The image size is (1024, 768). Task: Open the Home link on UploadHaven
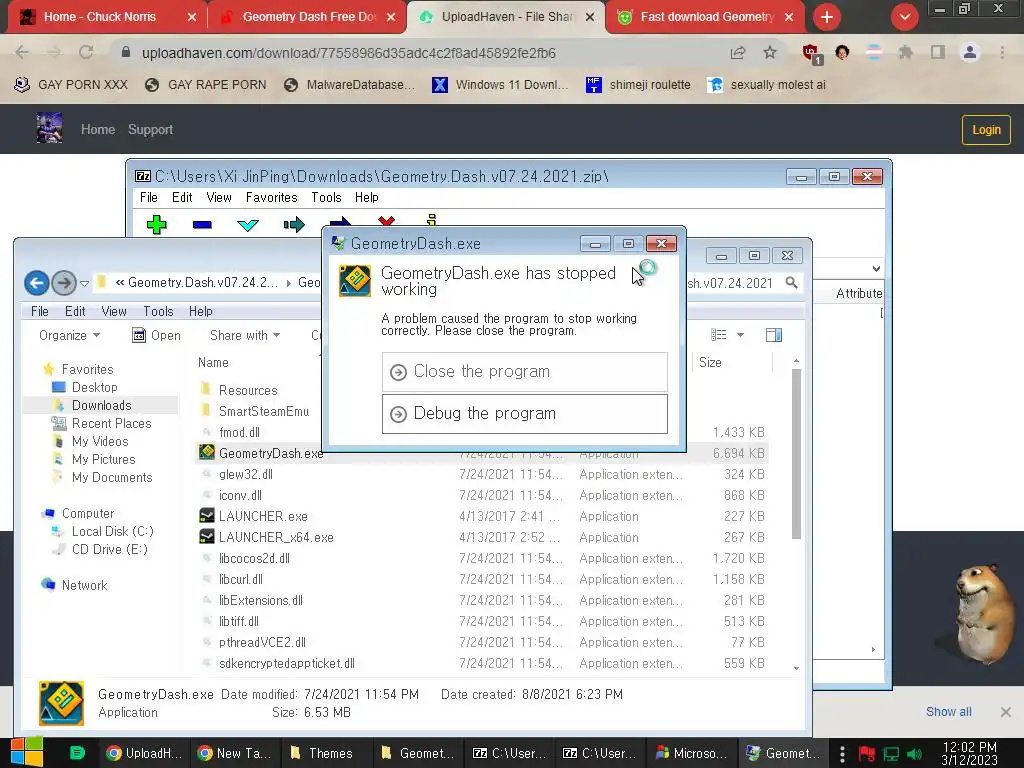98,129
